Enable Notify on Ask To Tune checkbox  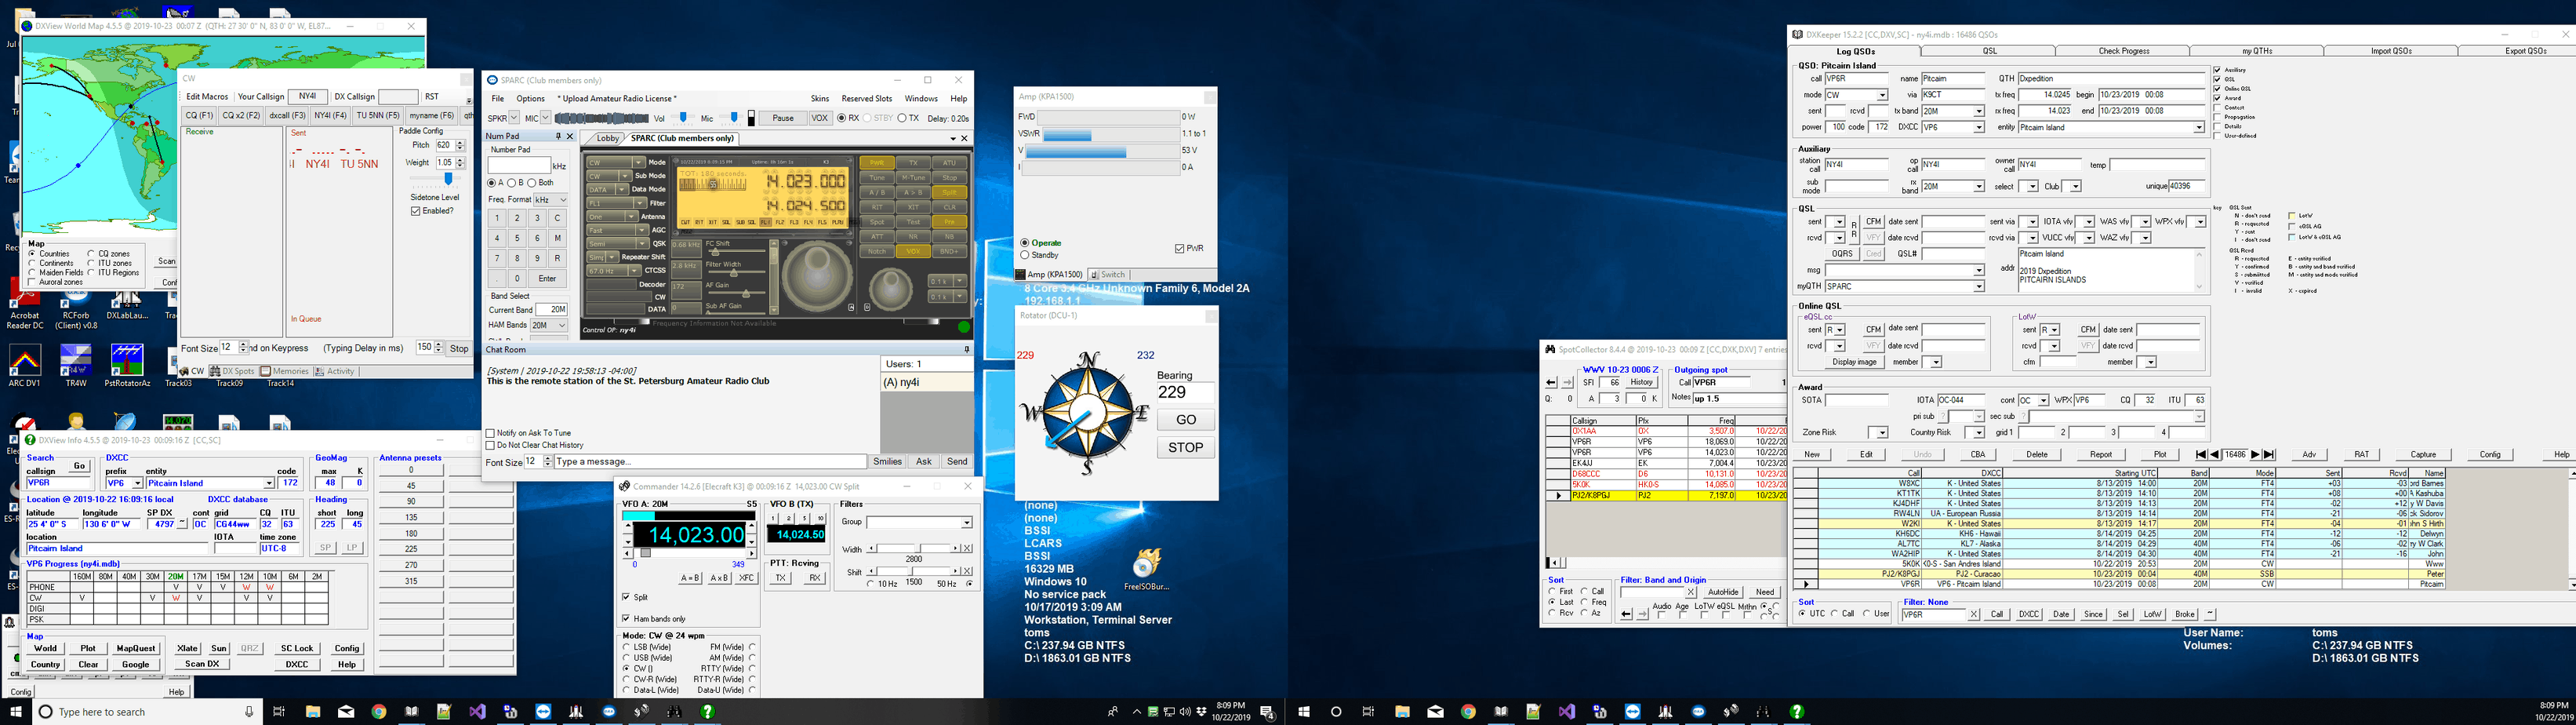click(x=490, y=433)
